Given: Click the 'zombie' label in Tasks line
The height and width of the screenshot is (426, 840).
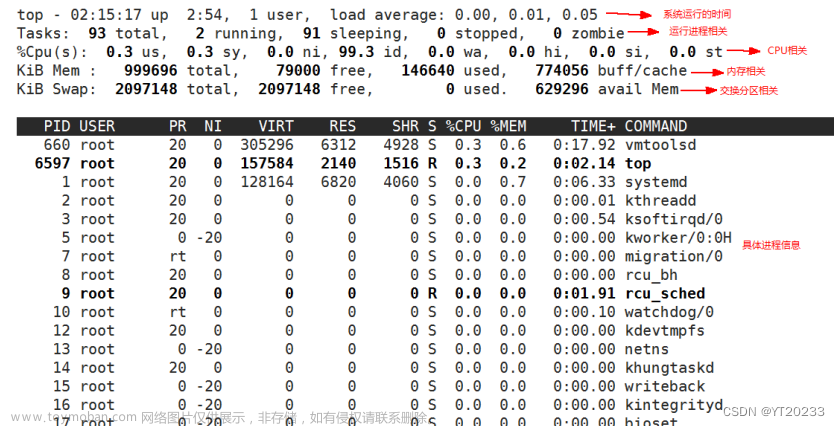Looking at the screenshot, I should point(597,33).
